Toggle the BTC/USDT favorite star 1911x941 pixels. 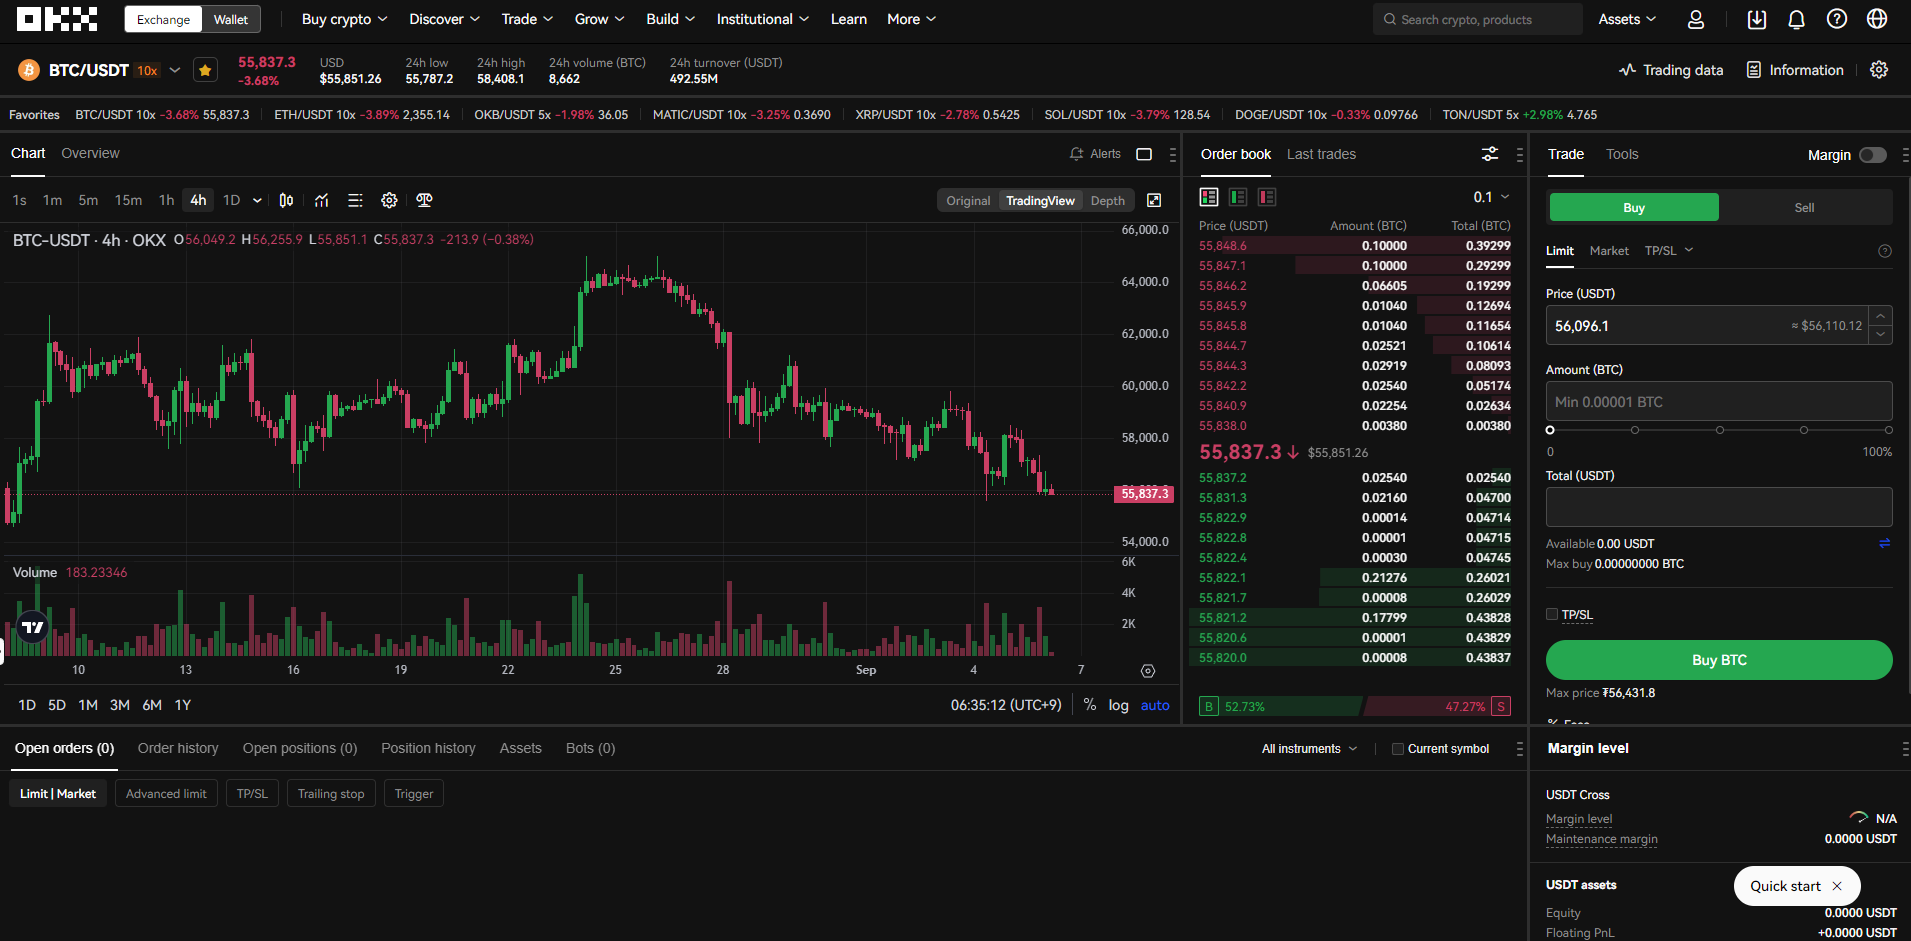coord(205,70)
